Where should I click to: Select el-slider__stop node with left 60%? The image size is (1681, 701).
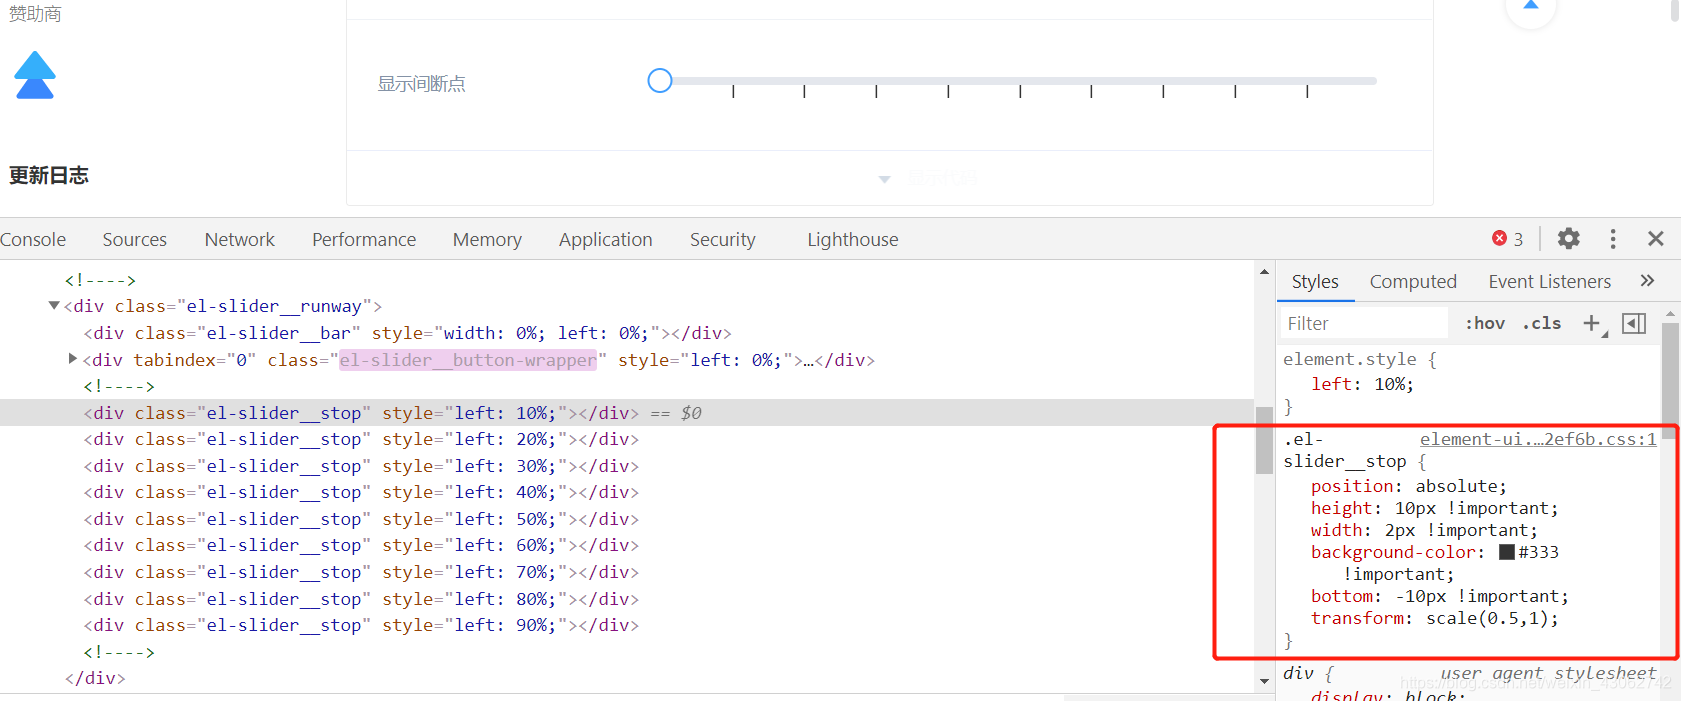pos(361,545)
